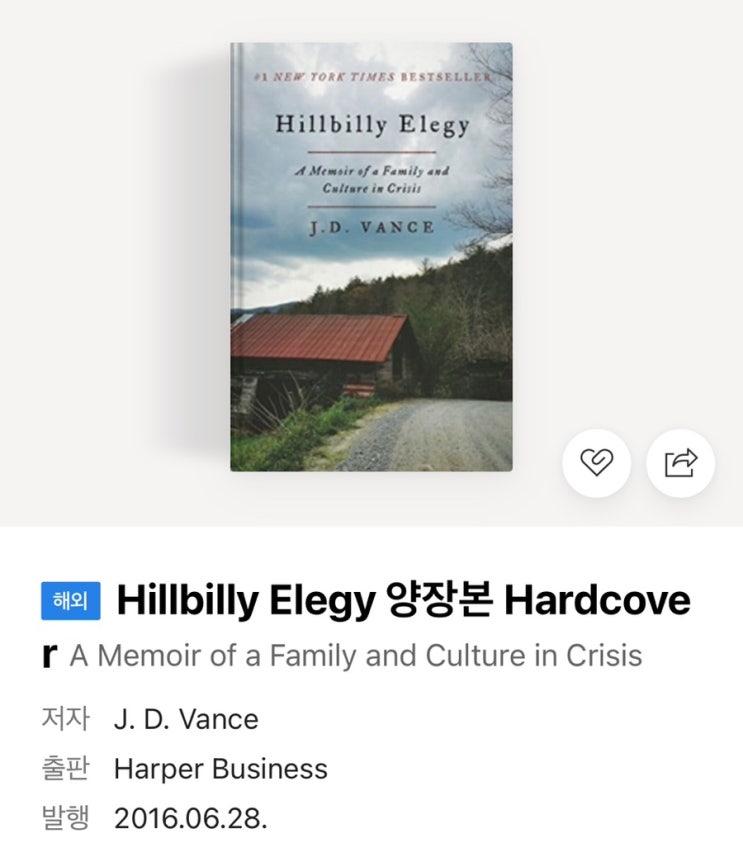Image resolution: width=743 pixels, height=862 pixels.
Task: Click J.D. VANCE name on the cover
Action: tap(372, 227)
